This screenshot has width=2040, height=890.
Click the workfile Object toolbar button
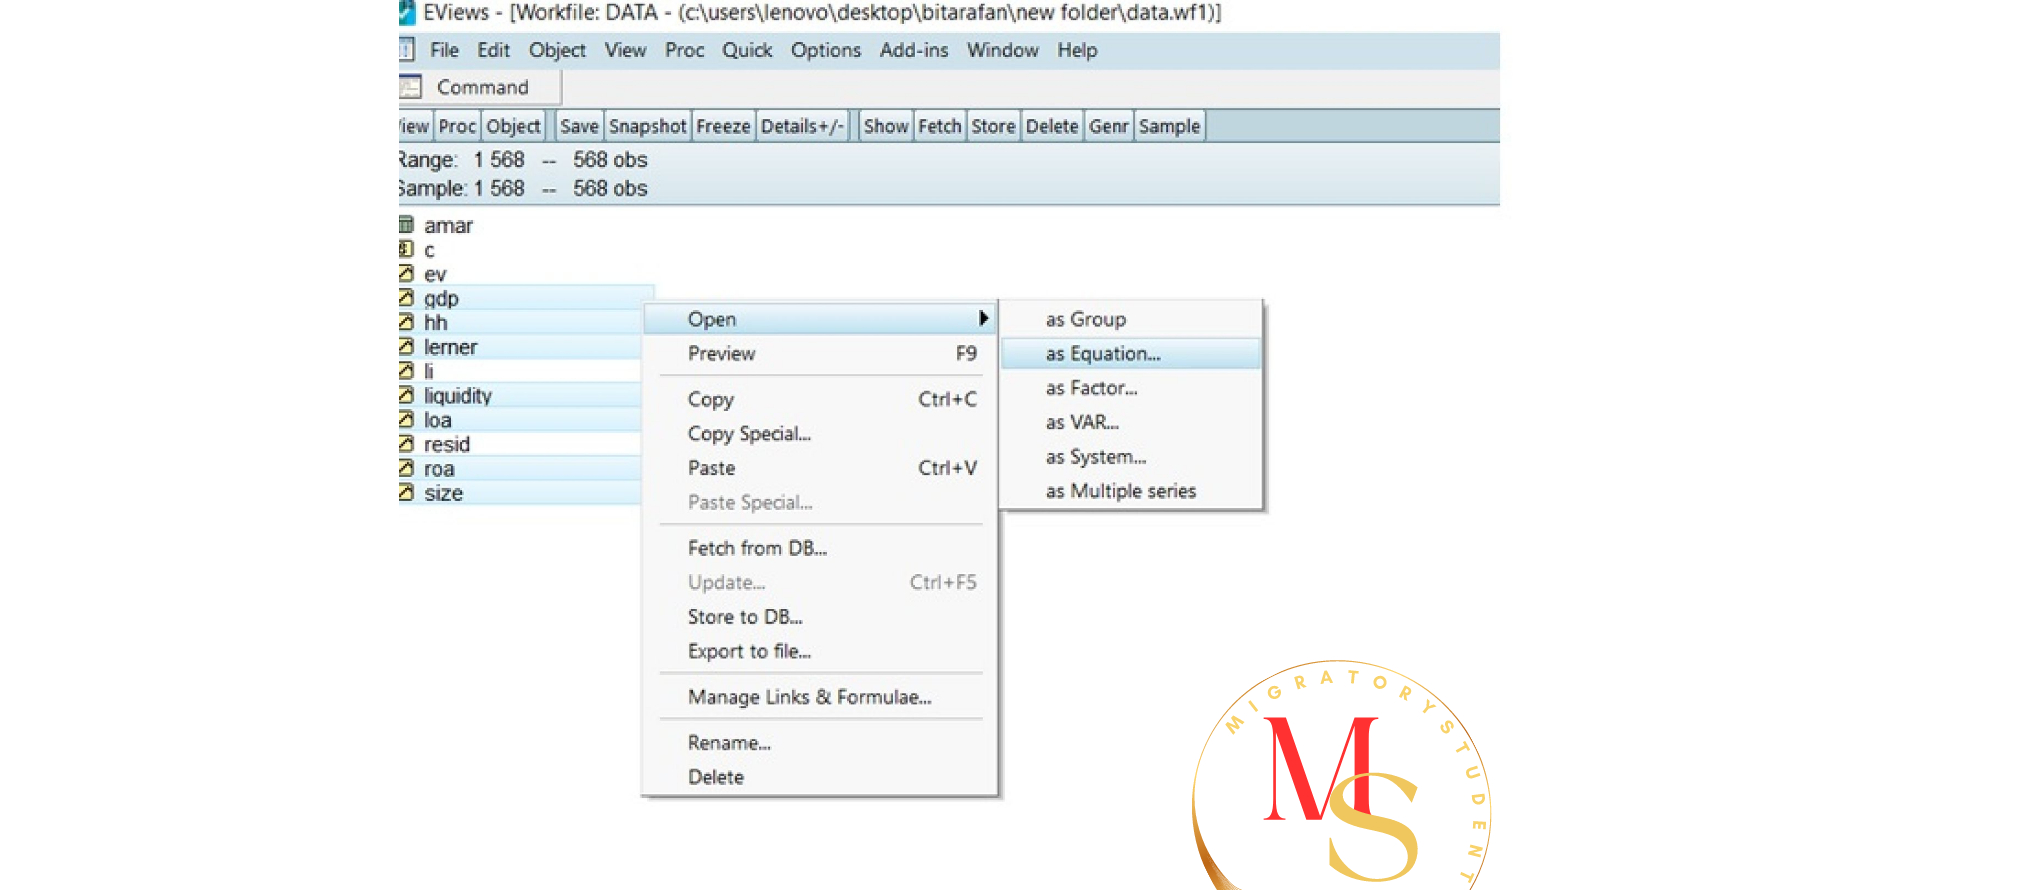pyautogui.click(x=513, y=126)
